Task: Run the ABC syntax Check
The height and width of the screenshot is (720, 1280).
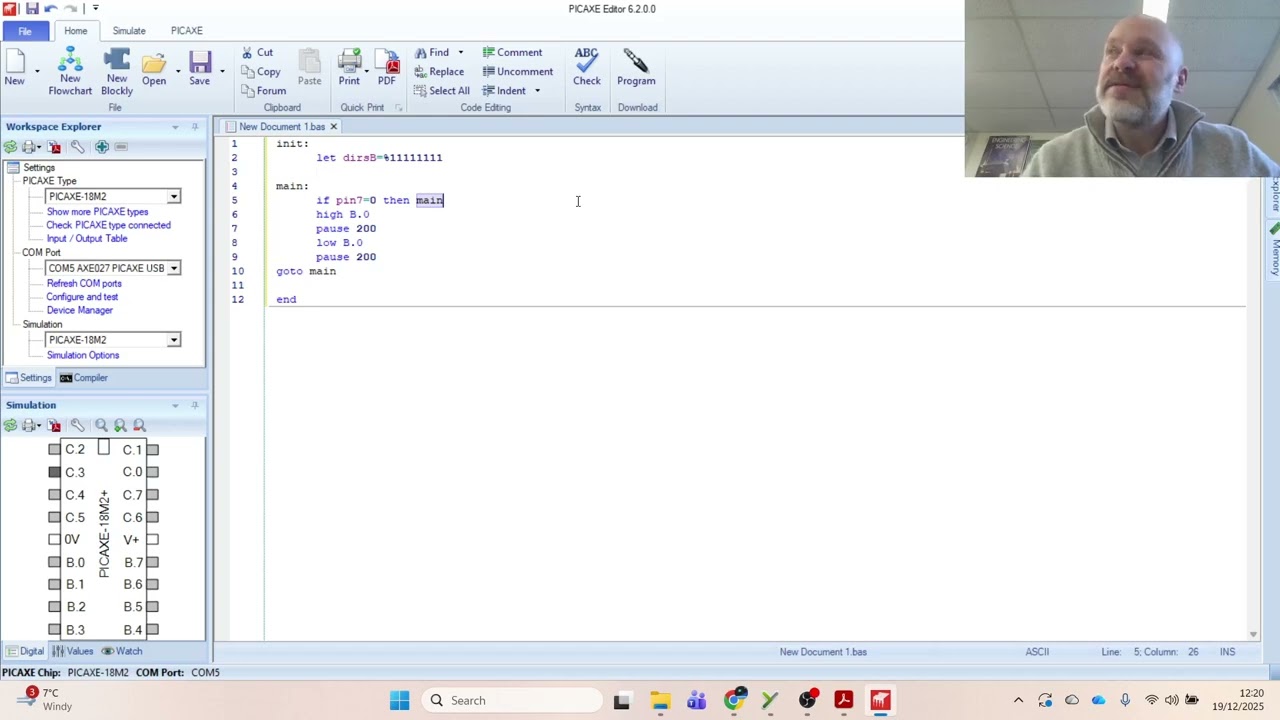Action: tap(587, 68)
